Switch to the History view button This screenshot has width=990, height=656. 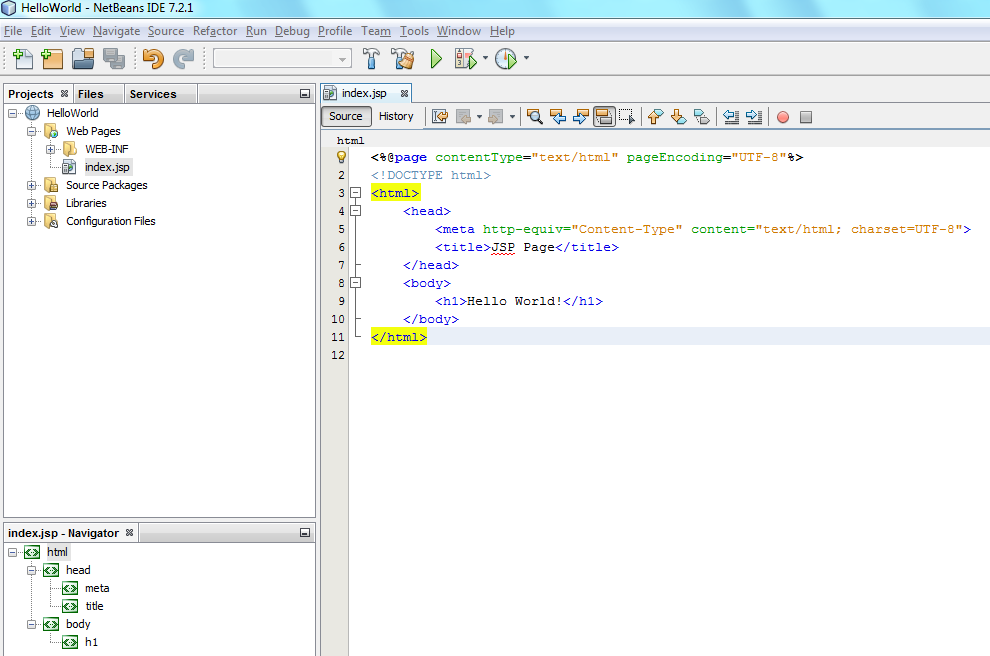pyautogui.click(x=396, y=116)
